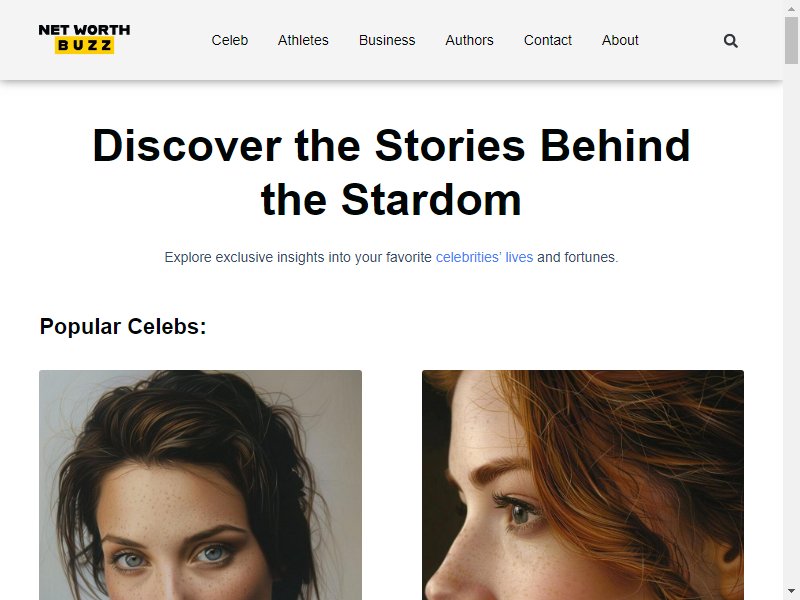Open the About page

[x=620, y=40]
